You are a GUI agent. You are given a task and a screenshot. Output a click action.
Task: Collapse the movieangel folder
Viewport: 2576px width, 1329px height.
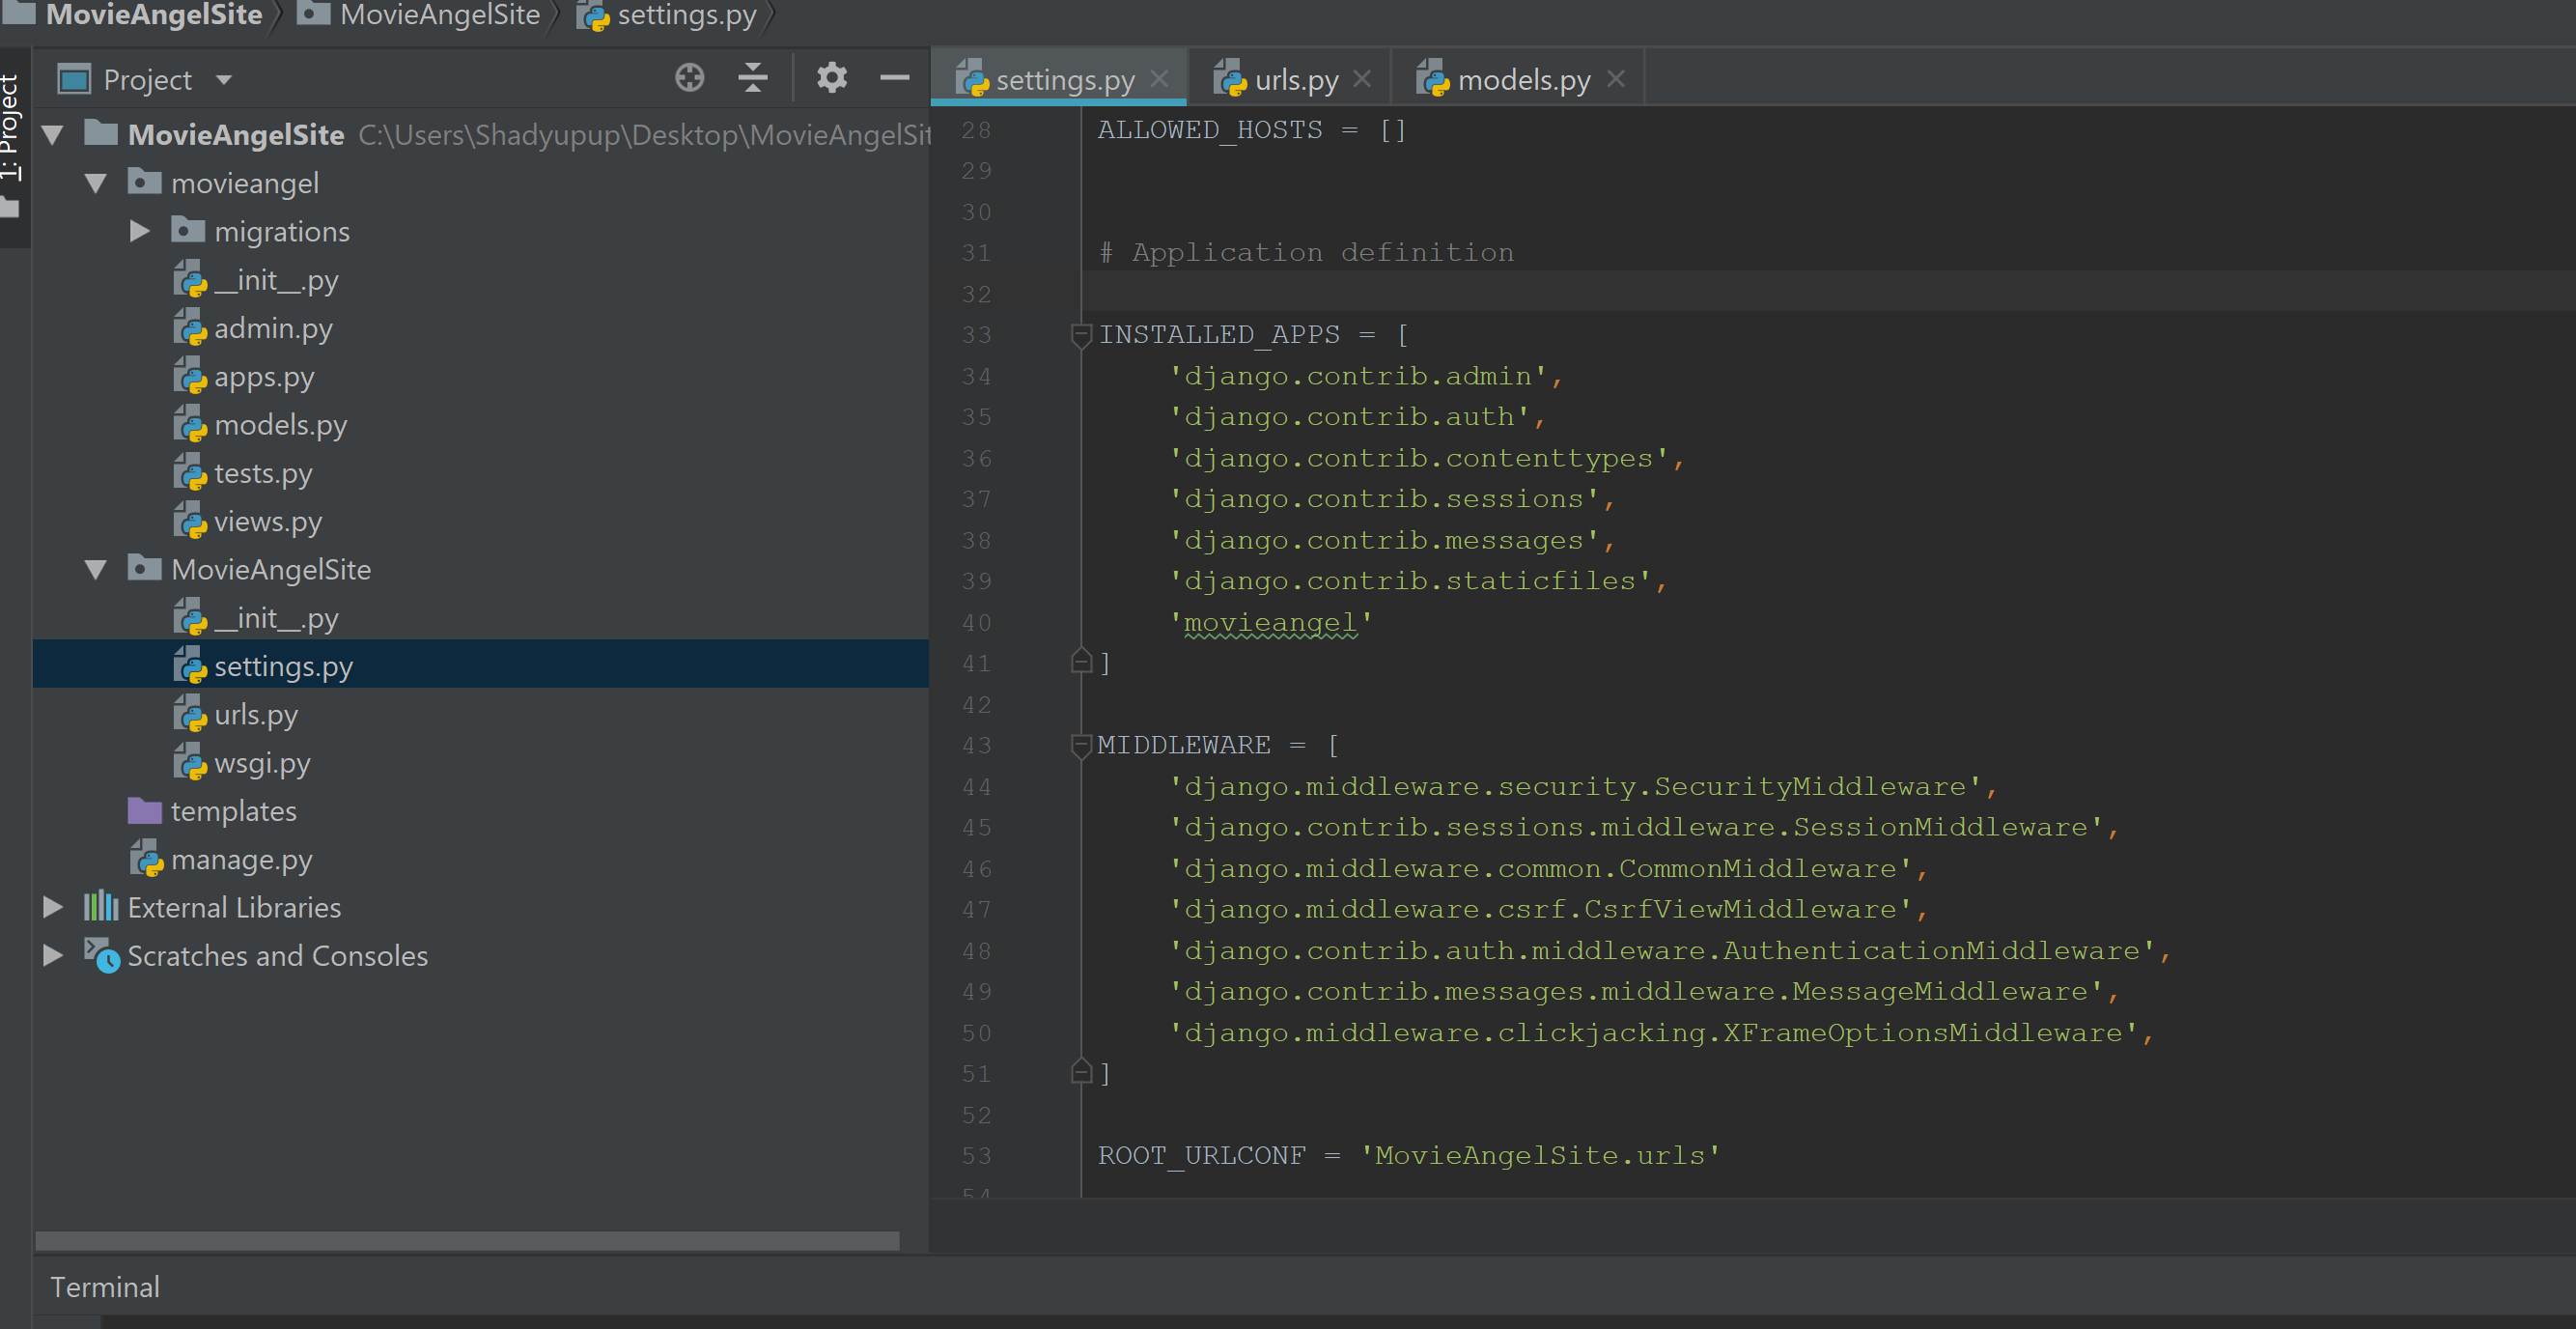point(96,184)
